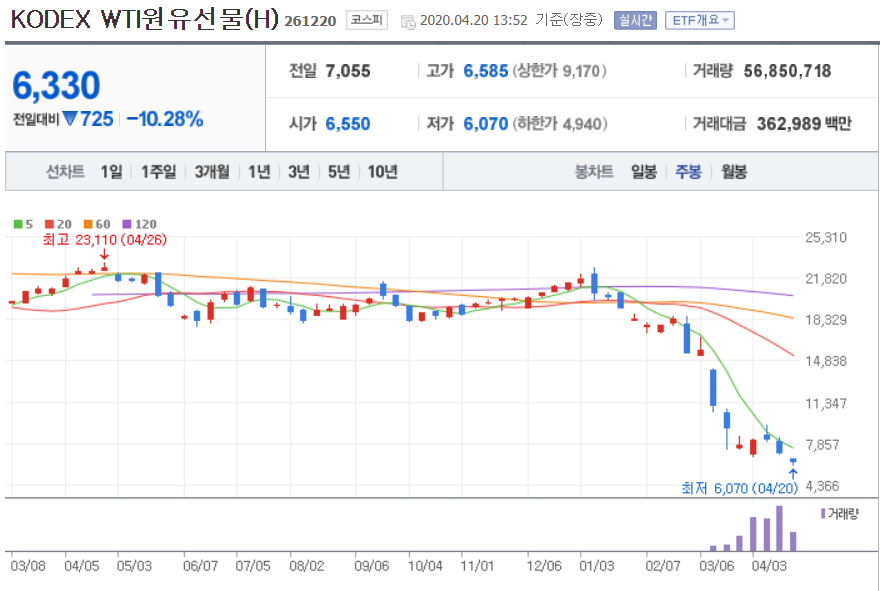Switch to 월봉 monthly candle chart
Viewport: 880px width, 591px height.
coord(734,171)
